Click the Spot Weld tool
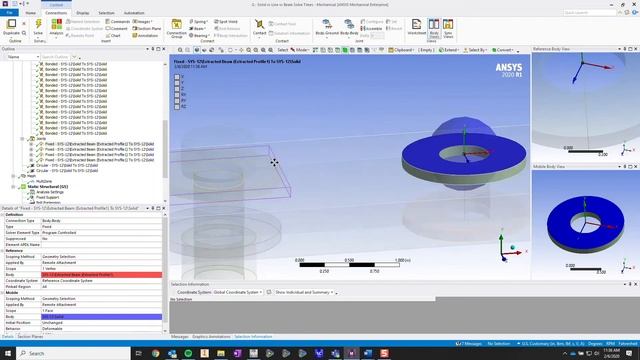The width and height of the screenshot is (640, 360). [x=226, y=22]
